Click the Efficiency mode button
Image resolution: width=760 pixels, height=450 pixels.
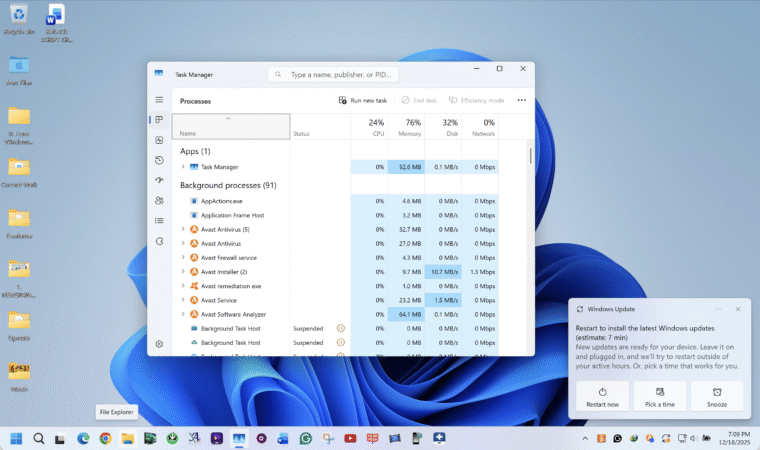[x=476, y=100]
